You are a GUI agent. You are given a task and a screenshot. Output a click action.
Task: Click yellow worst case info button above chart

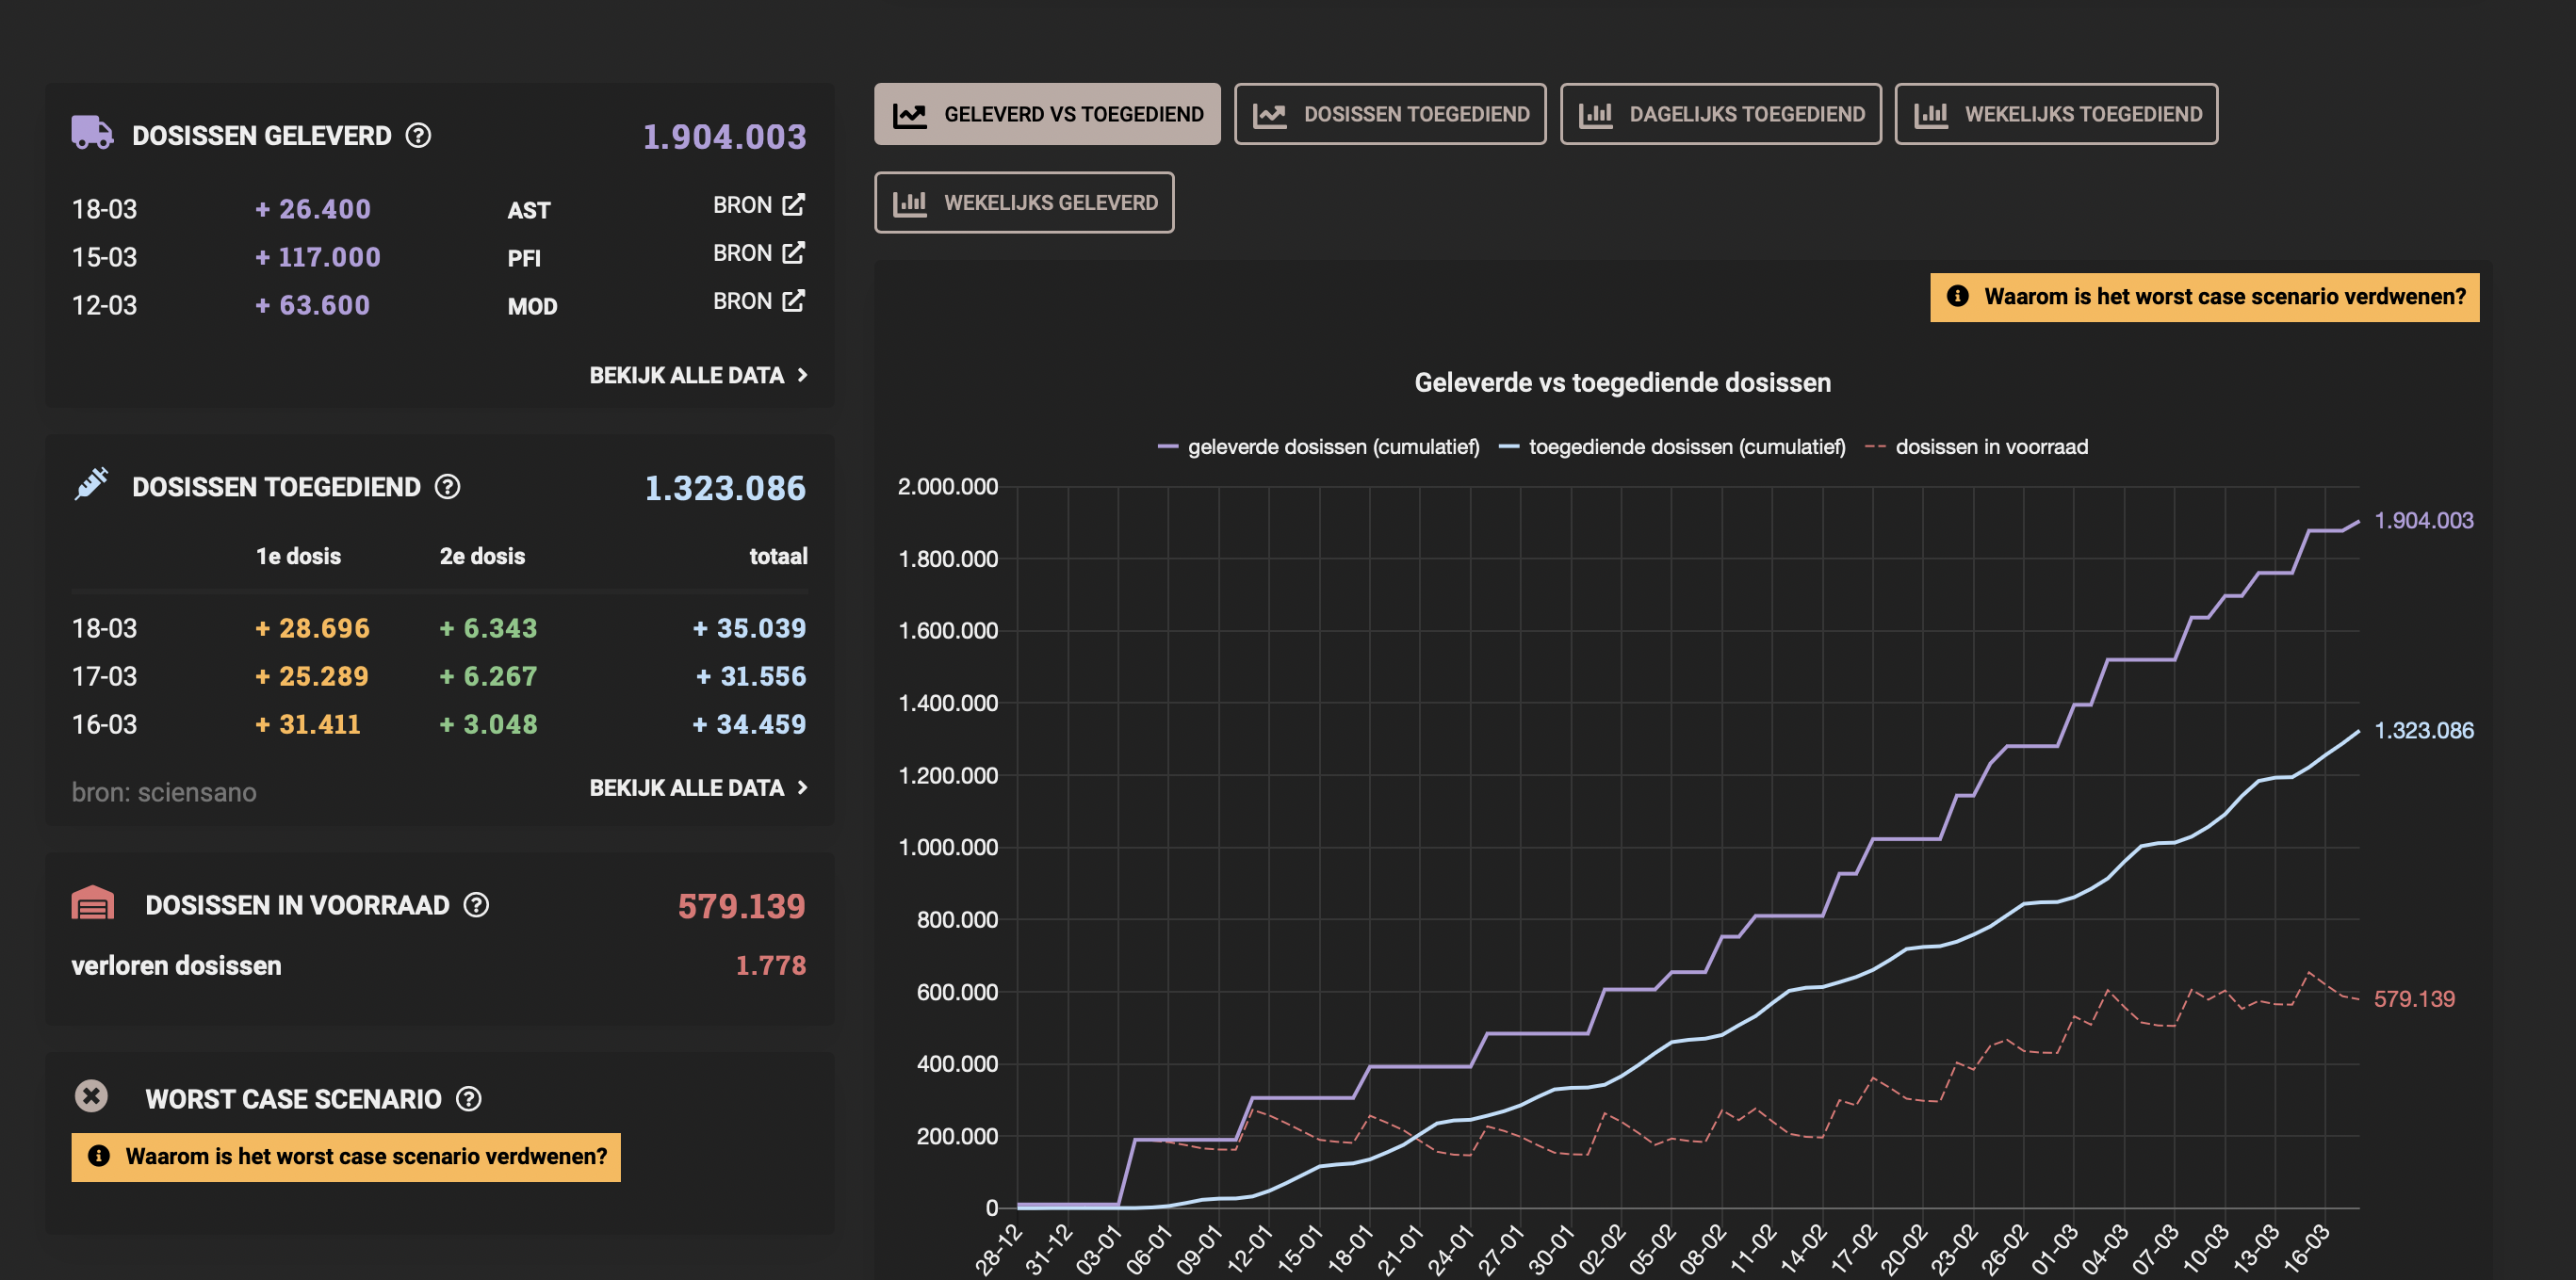(x=2203, y=297)
